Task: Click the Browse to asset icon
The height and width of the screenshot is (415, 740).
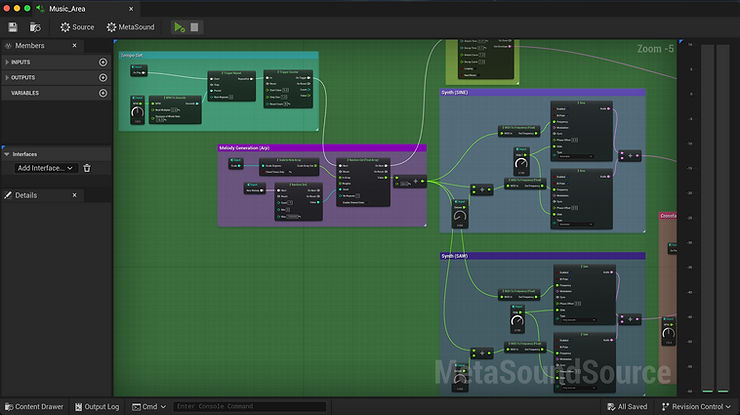Action: click(35, 27)
